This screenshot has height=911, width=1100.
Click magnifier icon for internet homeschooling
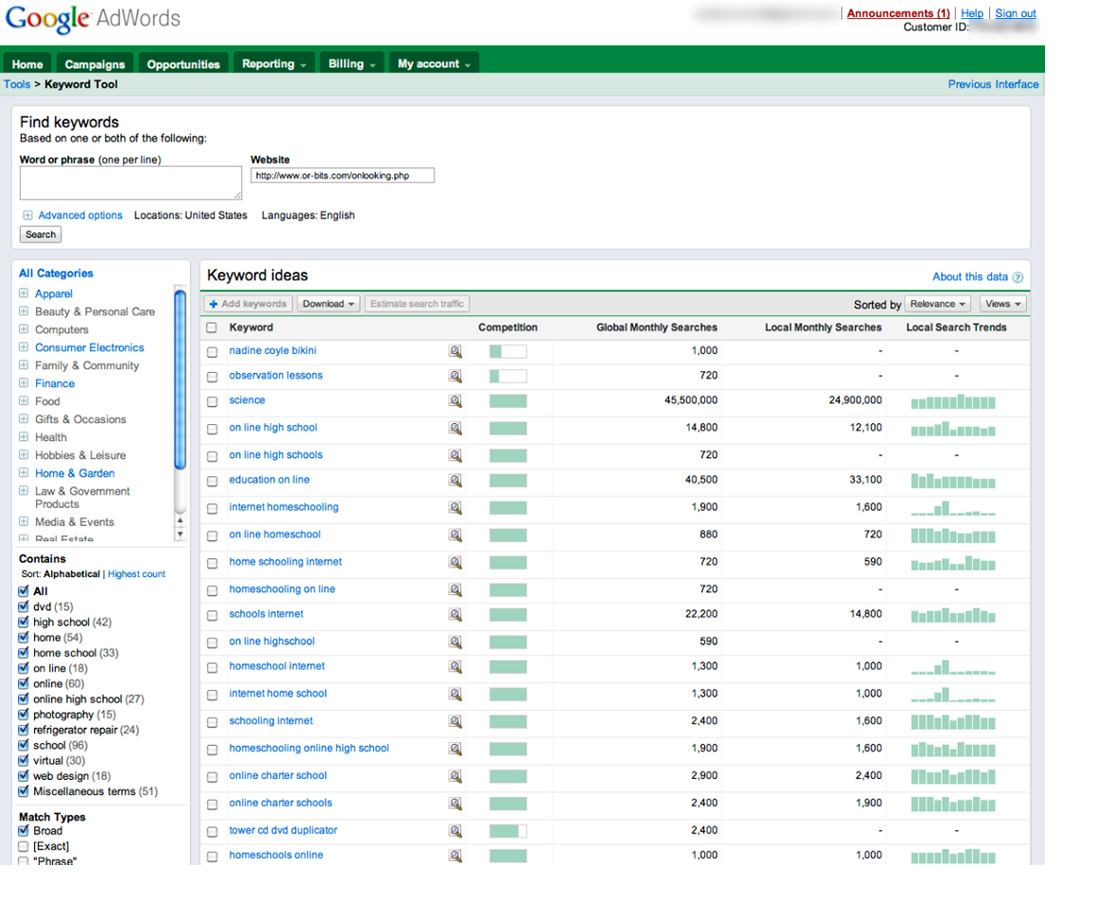point(455,508)
